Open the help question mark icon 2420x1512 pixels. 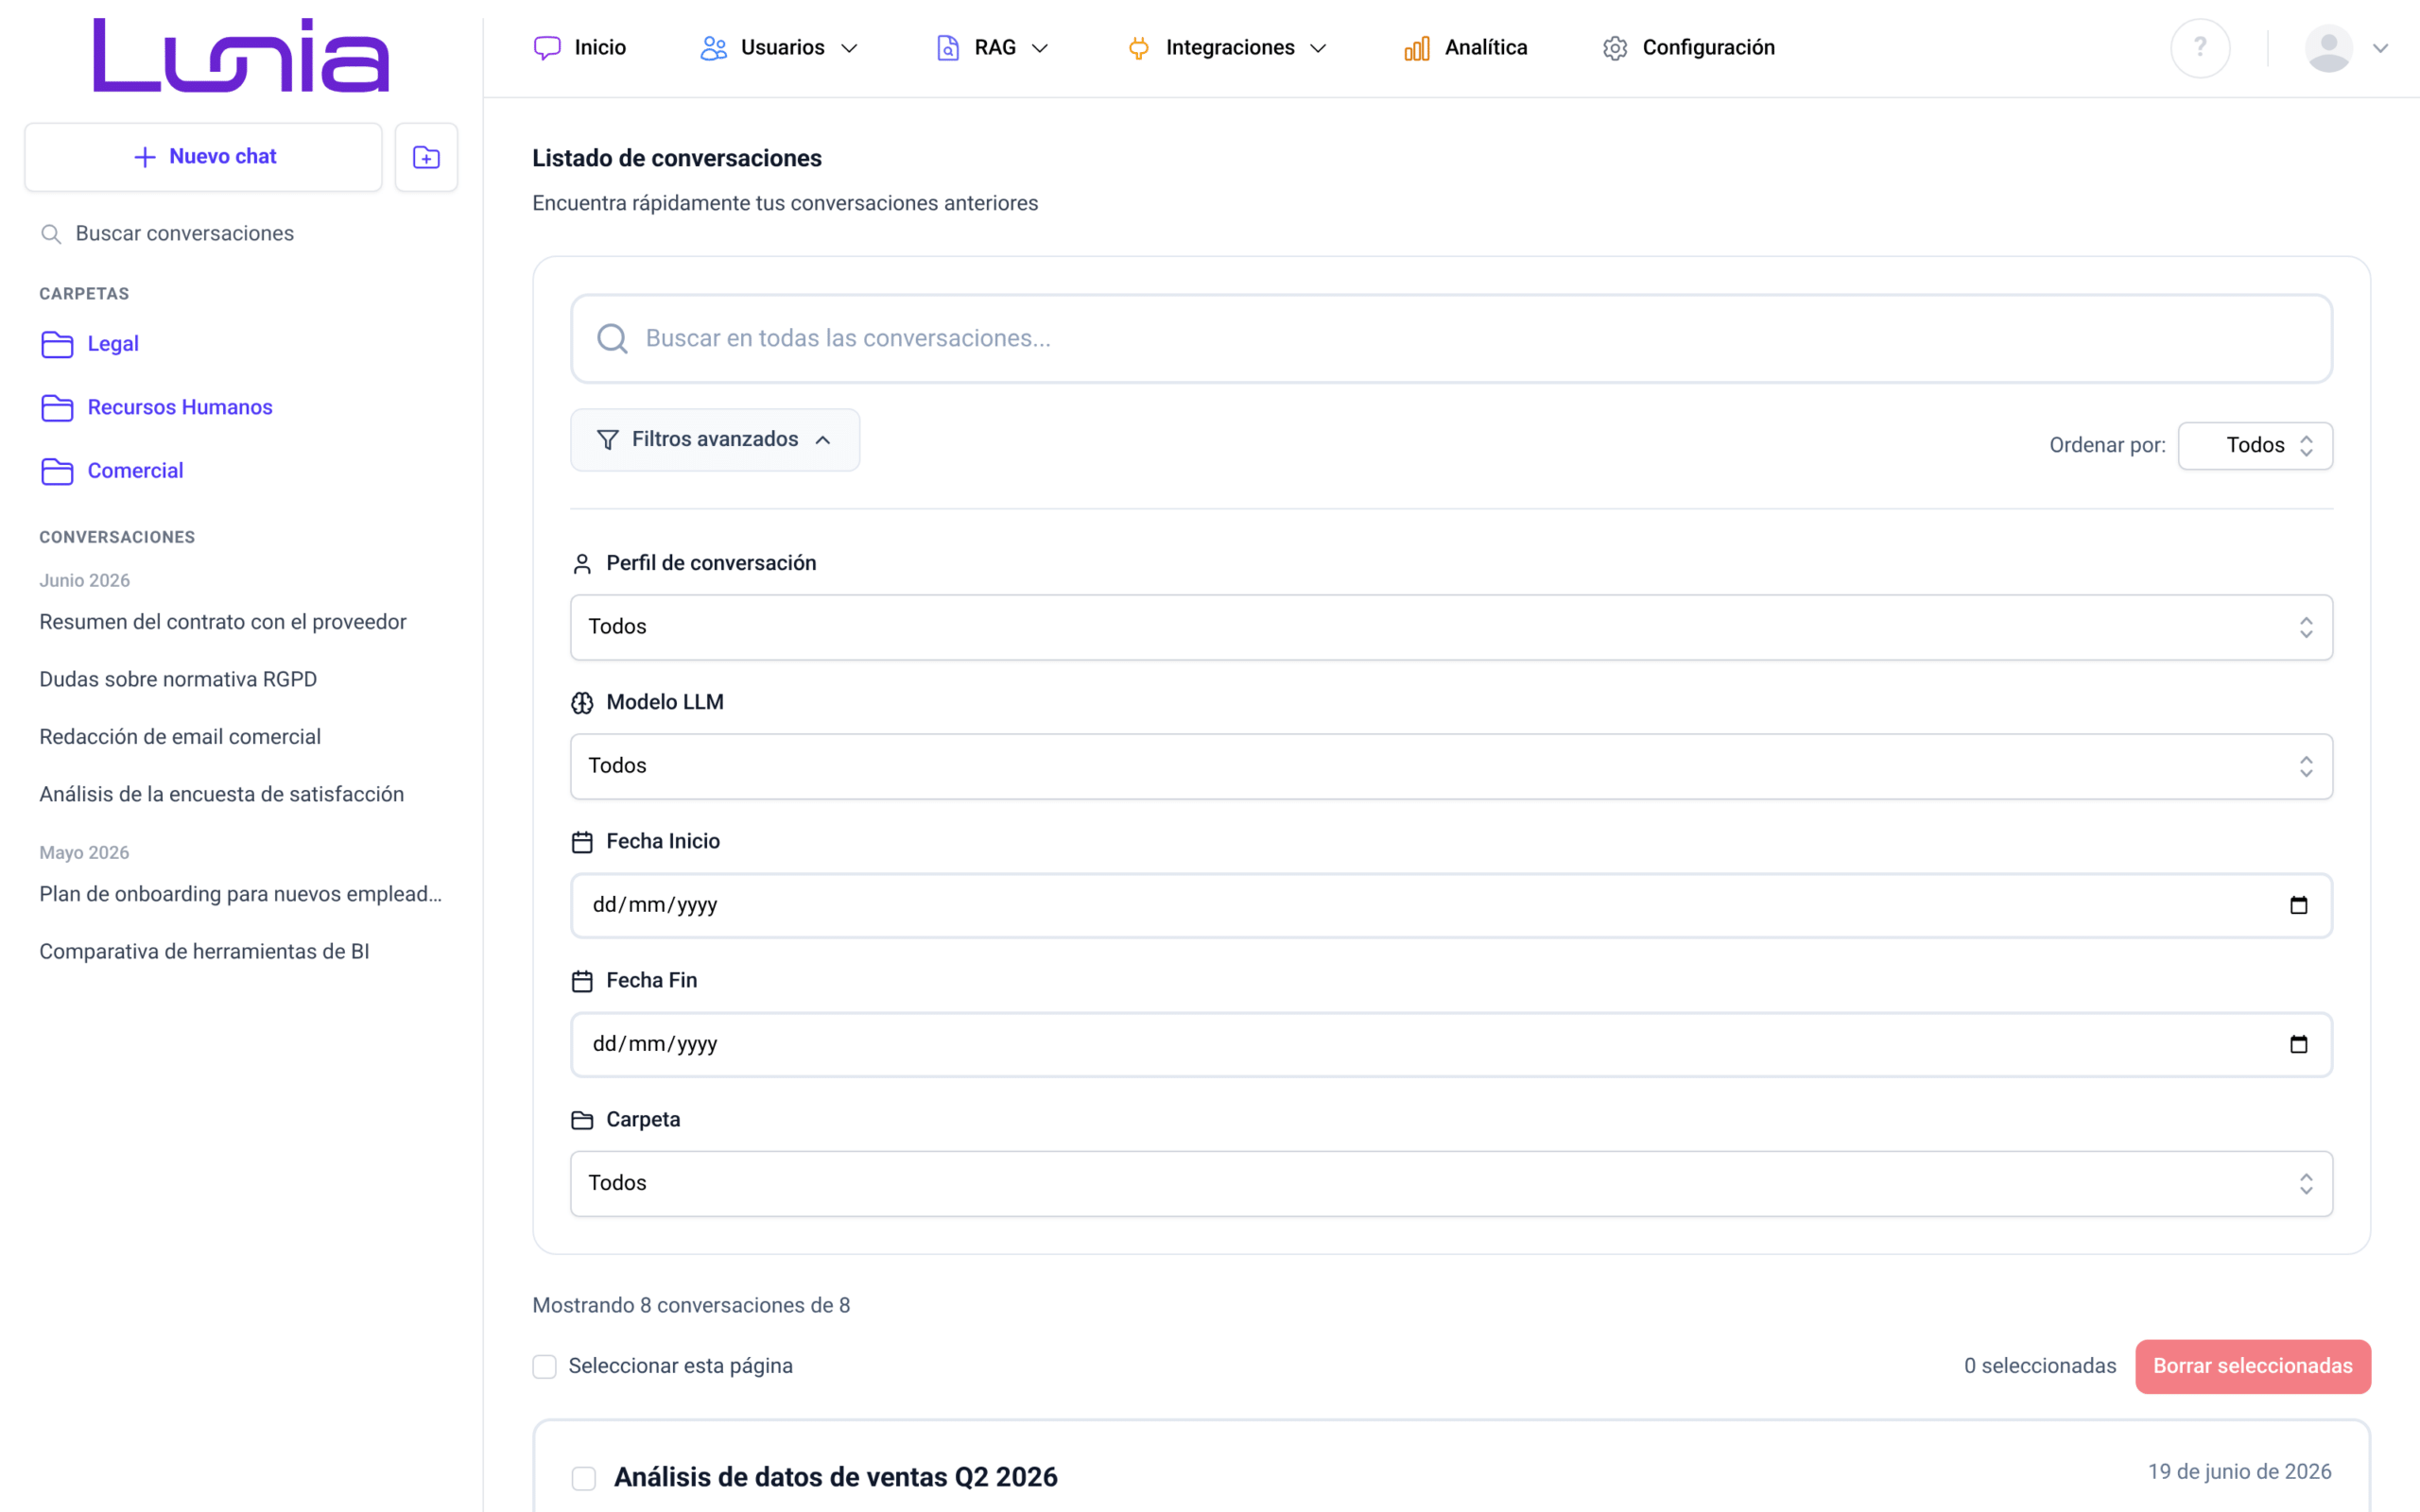click(x=2200, y=48)
